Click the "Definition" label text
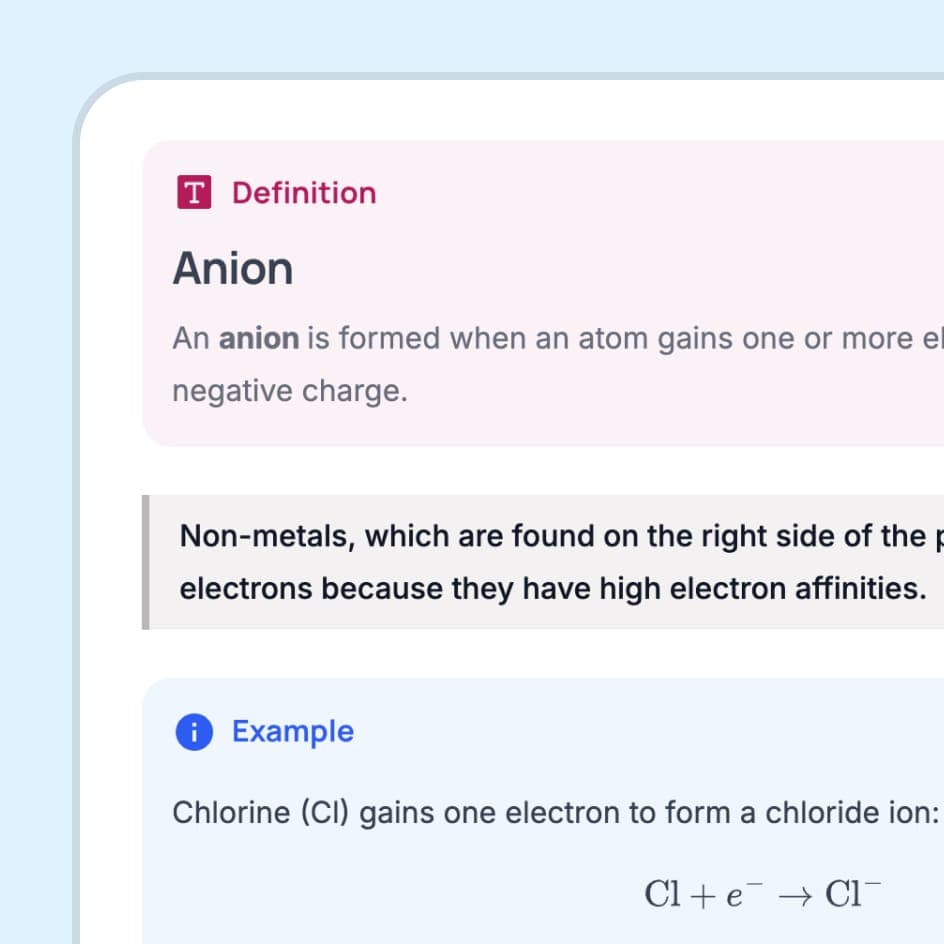The height and width of the screenshot is (944, 944). pyautogui.click(x=304, y=193)
